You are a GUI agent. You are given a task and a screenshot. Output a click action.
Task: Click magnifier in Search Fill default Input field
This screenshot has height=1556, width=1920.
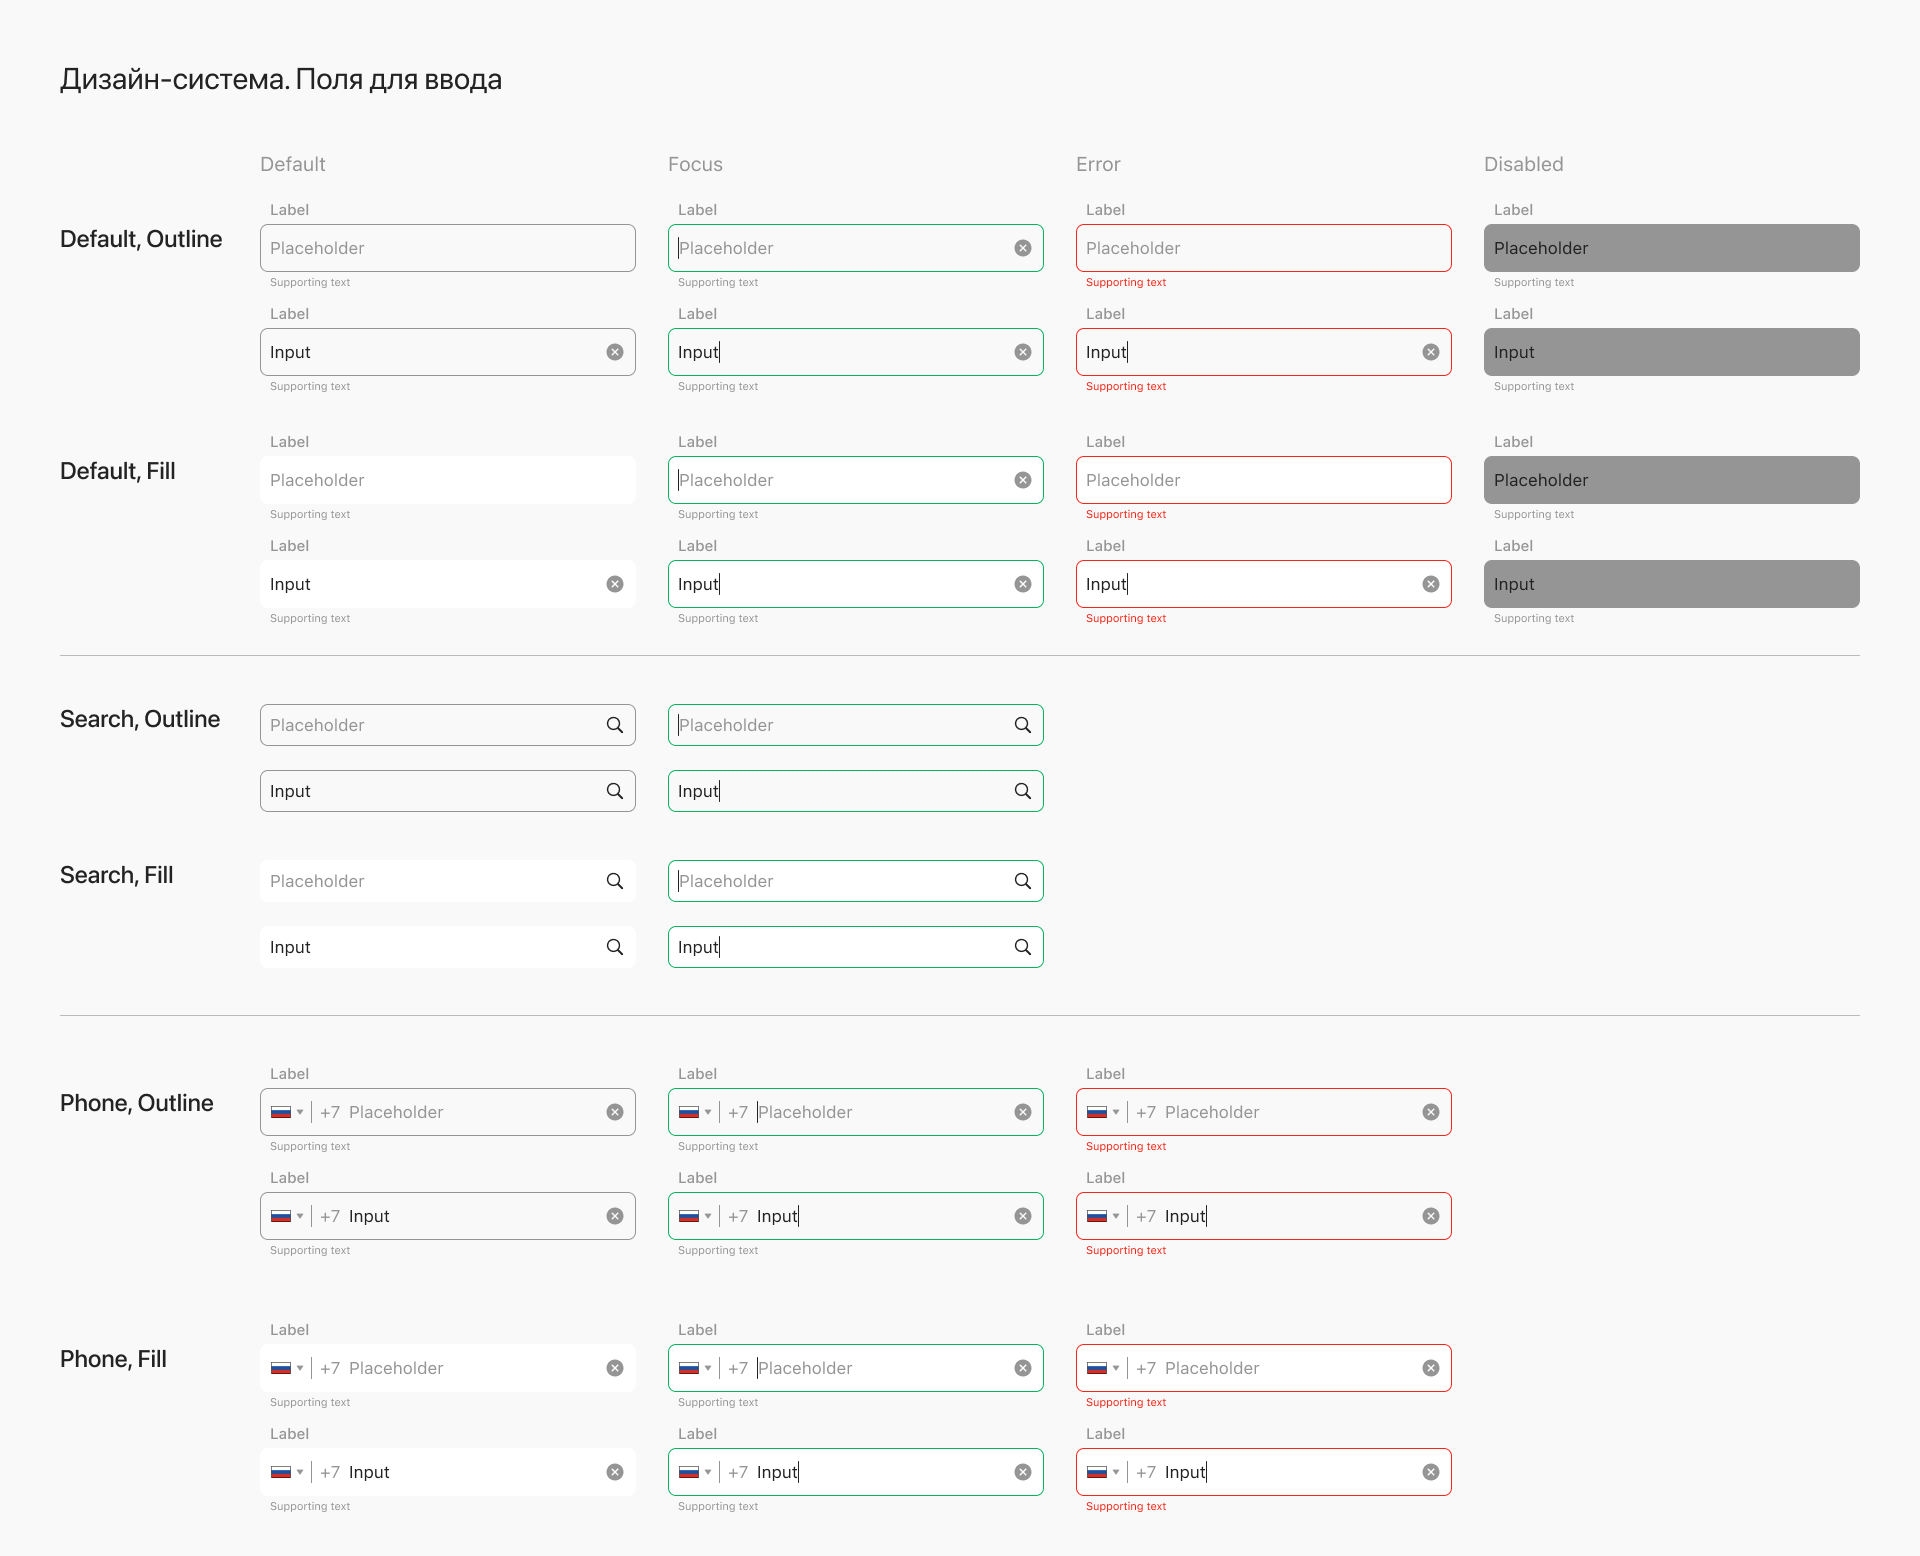[614, 947]
